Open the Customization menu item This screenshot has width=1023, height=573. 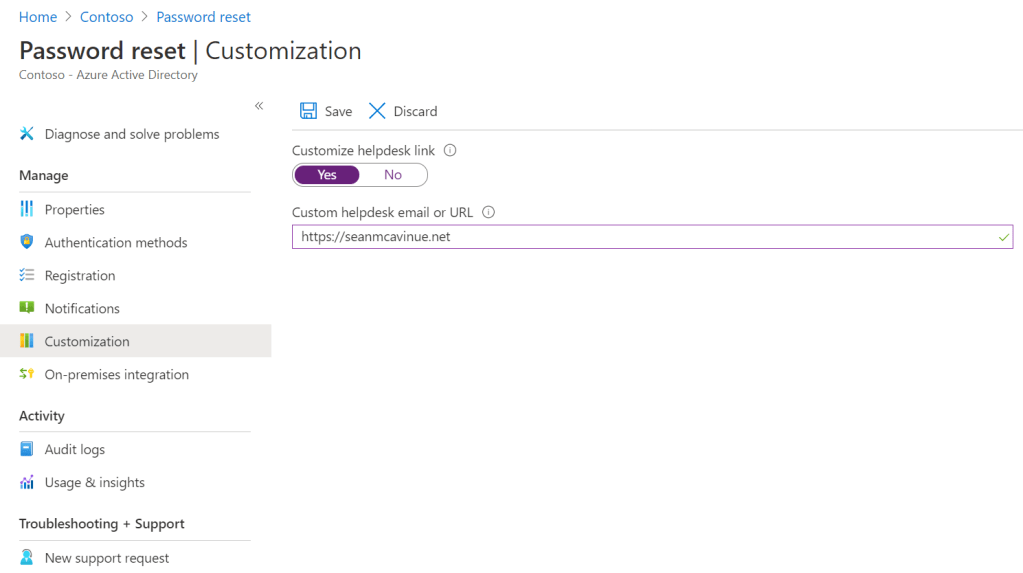[87, 341]
